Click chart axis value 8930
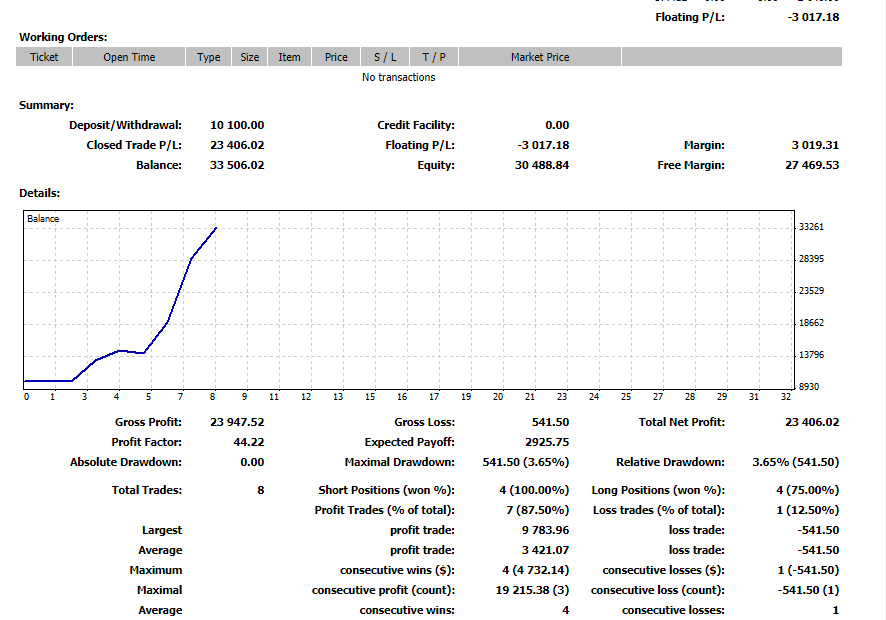Image resolution: width=886 pixels, height=620 pixels. click(809, 387)
